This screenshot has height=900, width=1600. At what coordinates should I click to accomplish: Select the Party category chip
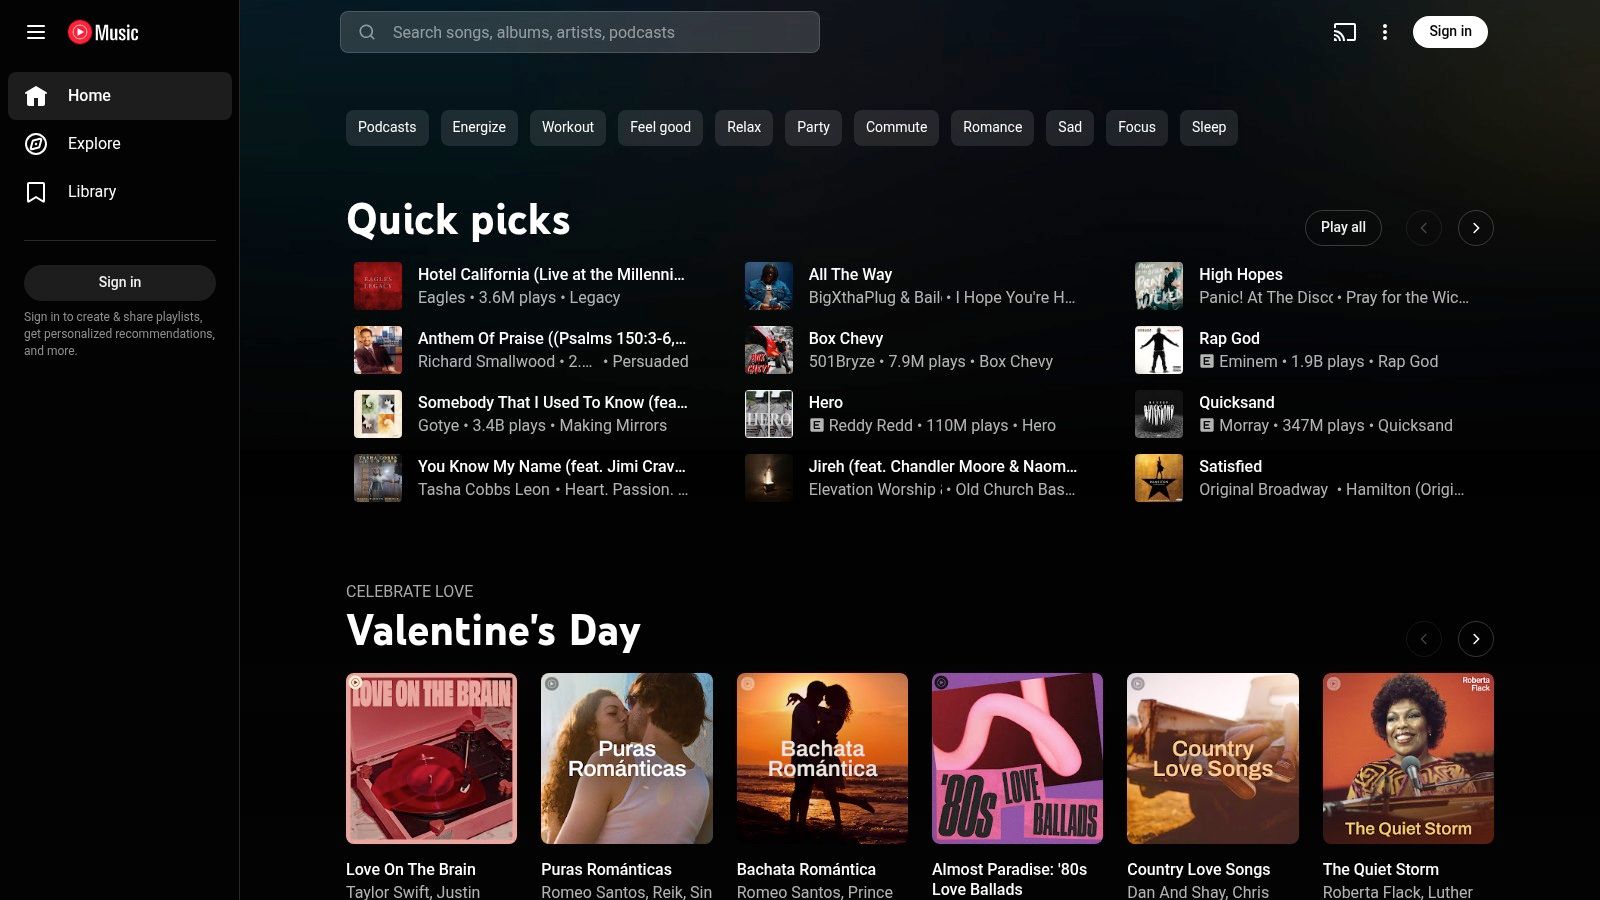(812, 127)
